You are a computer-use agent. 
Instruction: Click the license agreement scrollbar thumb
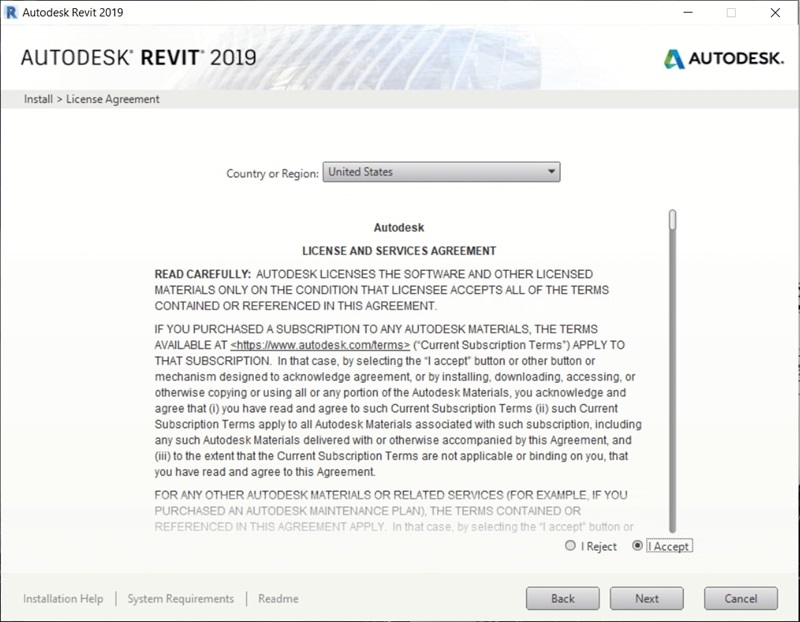[673, 219]
